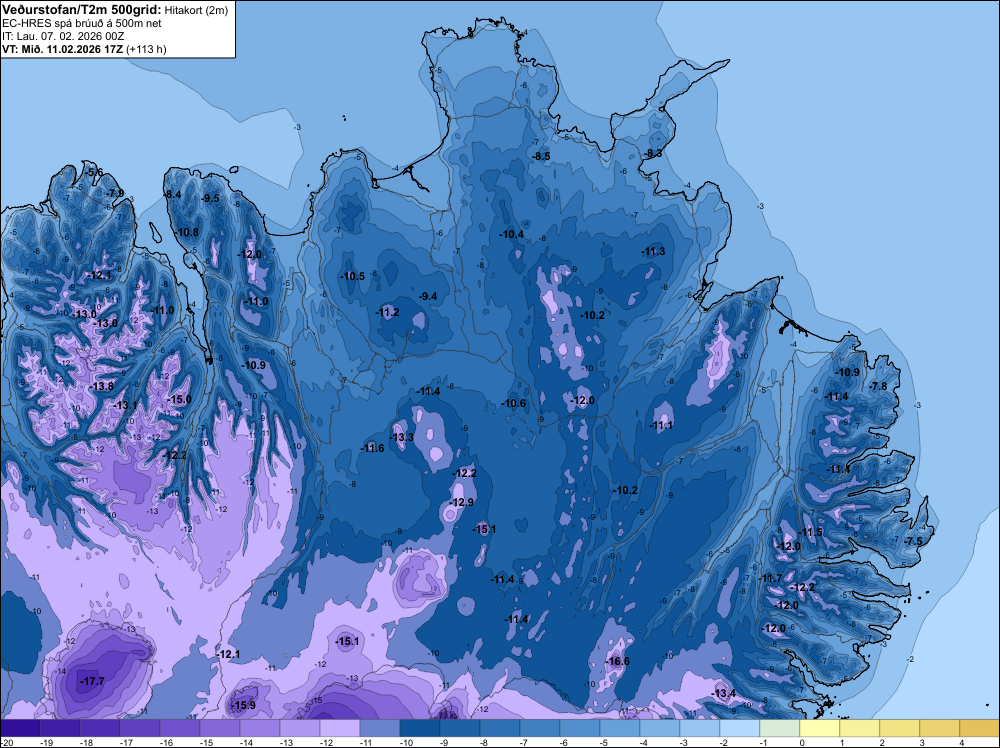The image size is (1000, 748).
Task: Click the -9.4 temperature value on the map
Action: [x=428, y=296]
